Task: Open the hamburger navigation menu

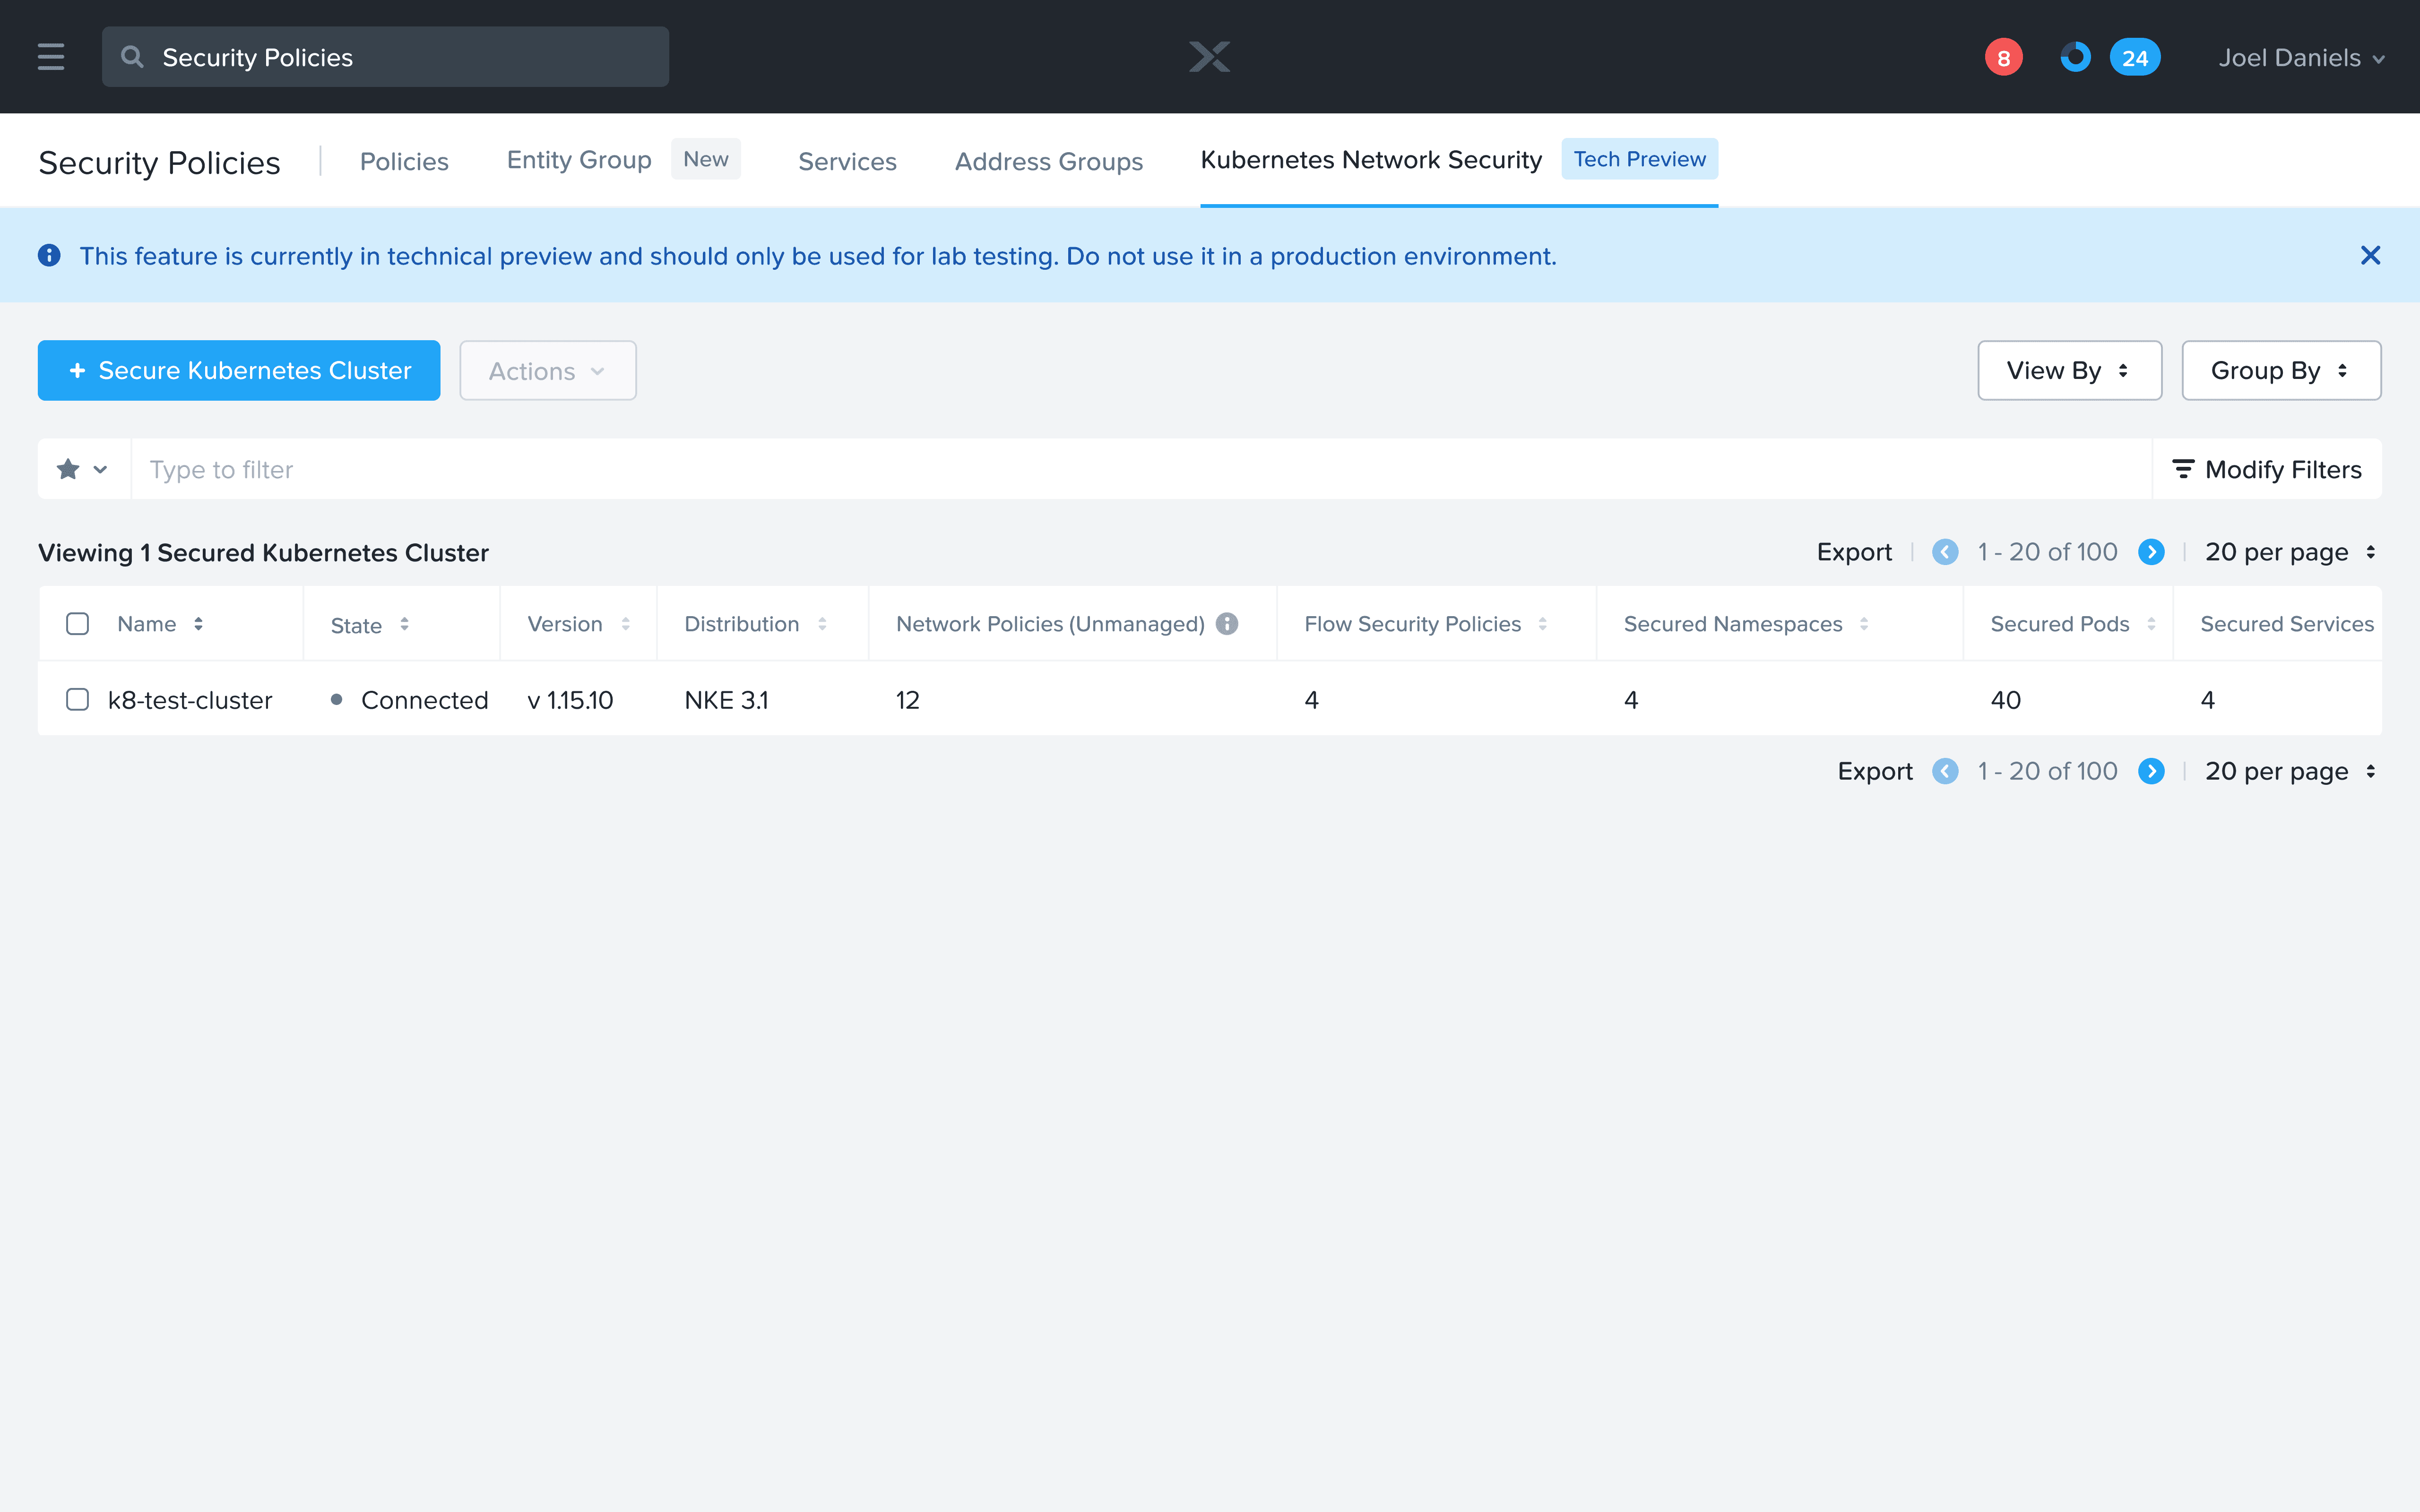Action: (x=51, y=57)
